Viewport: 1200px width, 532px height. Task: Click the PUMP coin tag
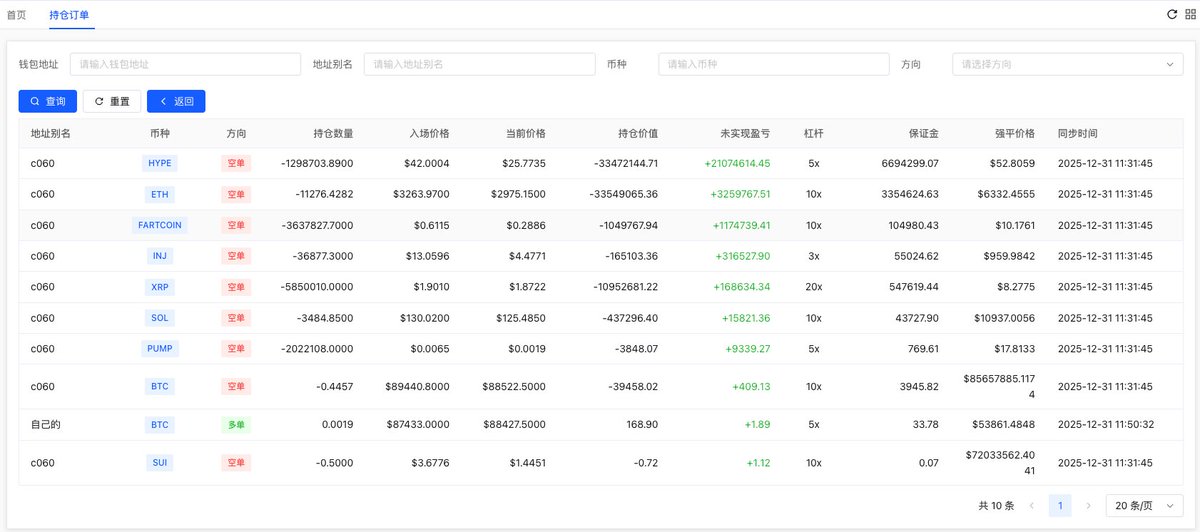(160, 349)
